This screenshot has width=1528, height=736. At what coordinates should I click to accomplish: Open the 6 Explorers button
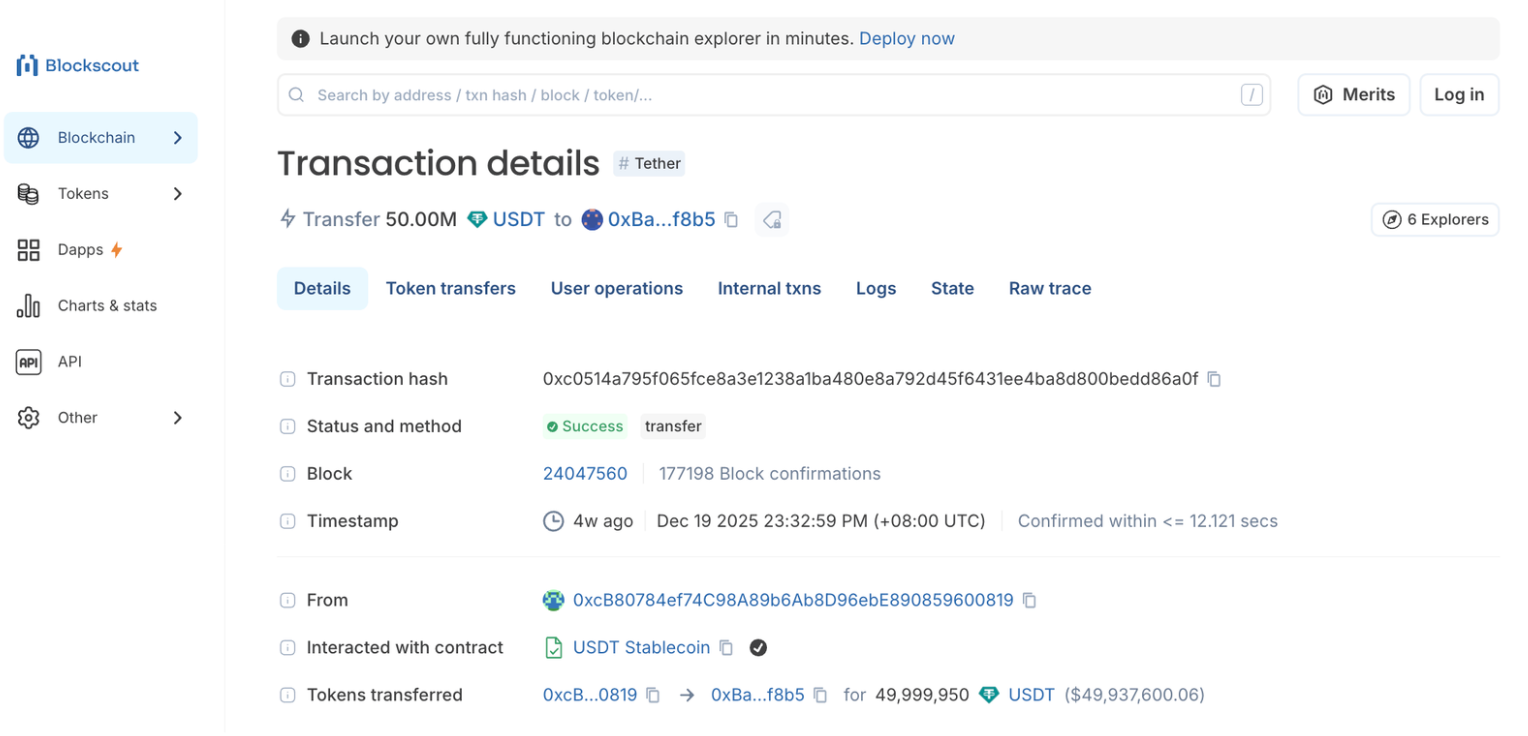point(1434,219)
